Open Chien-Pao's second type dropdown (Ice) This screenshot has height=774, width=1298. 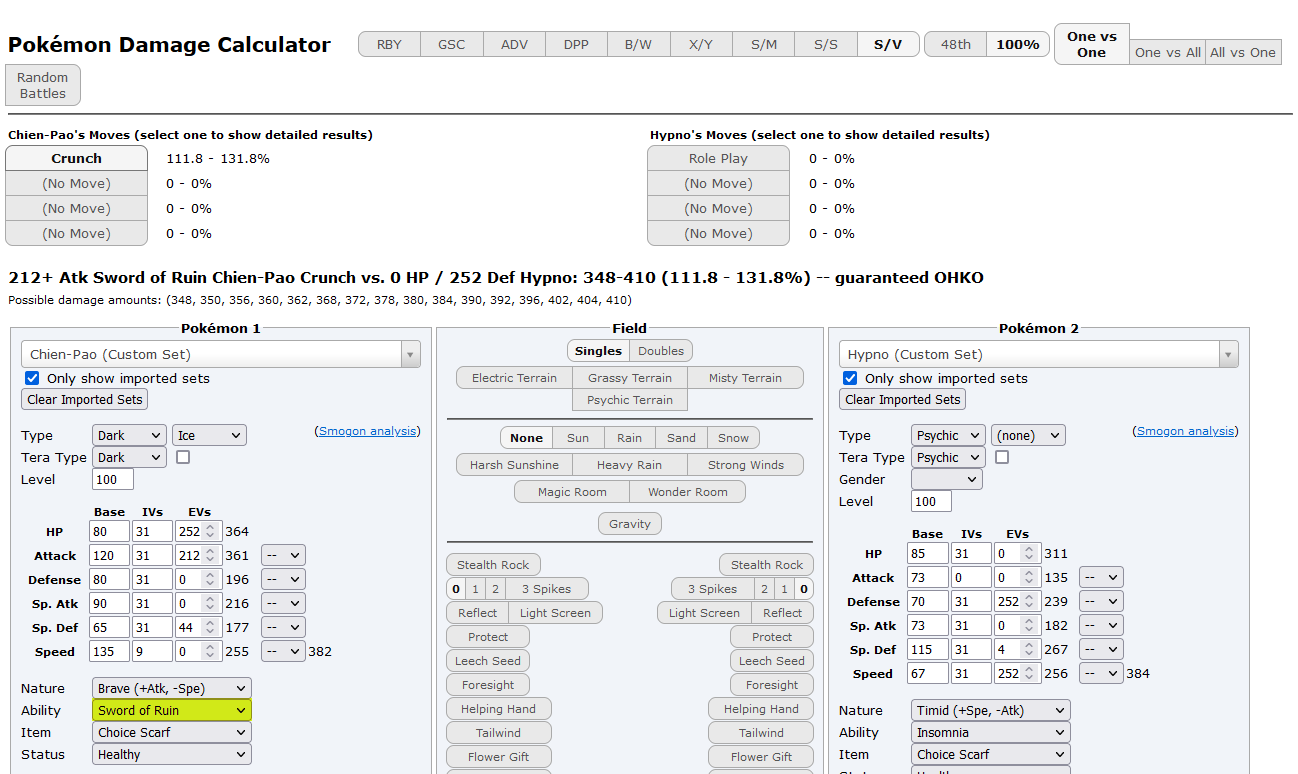point(209,435)
